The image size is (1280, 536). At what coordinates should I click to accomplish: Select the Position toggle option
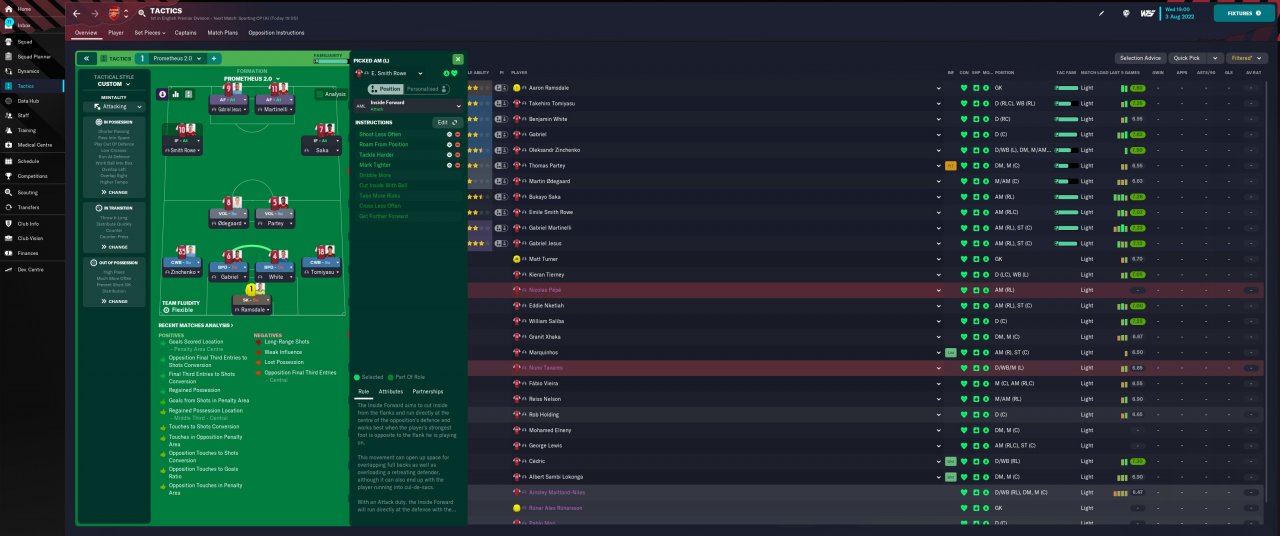point(386,89)
